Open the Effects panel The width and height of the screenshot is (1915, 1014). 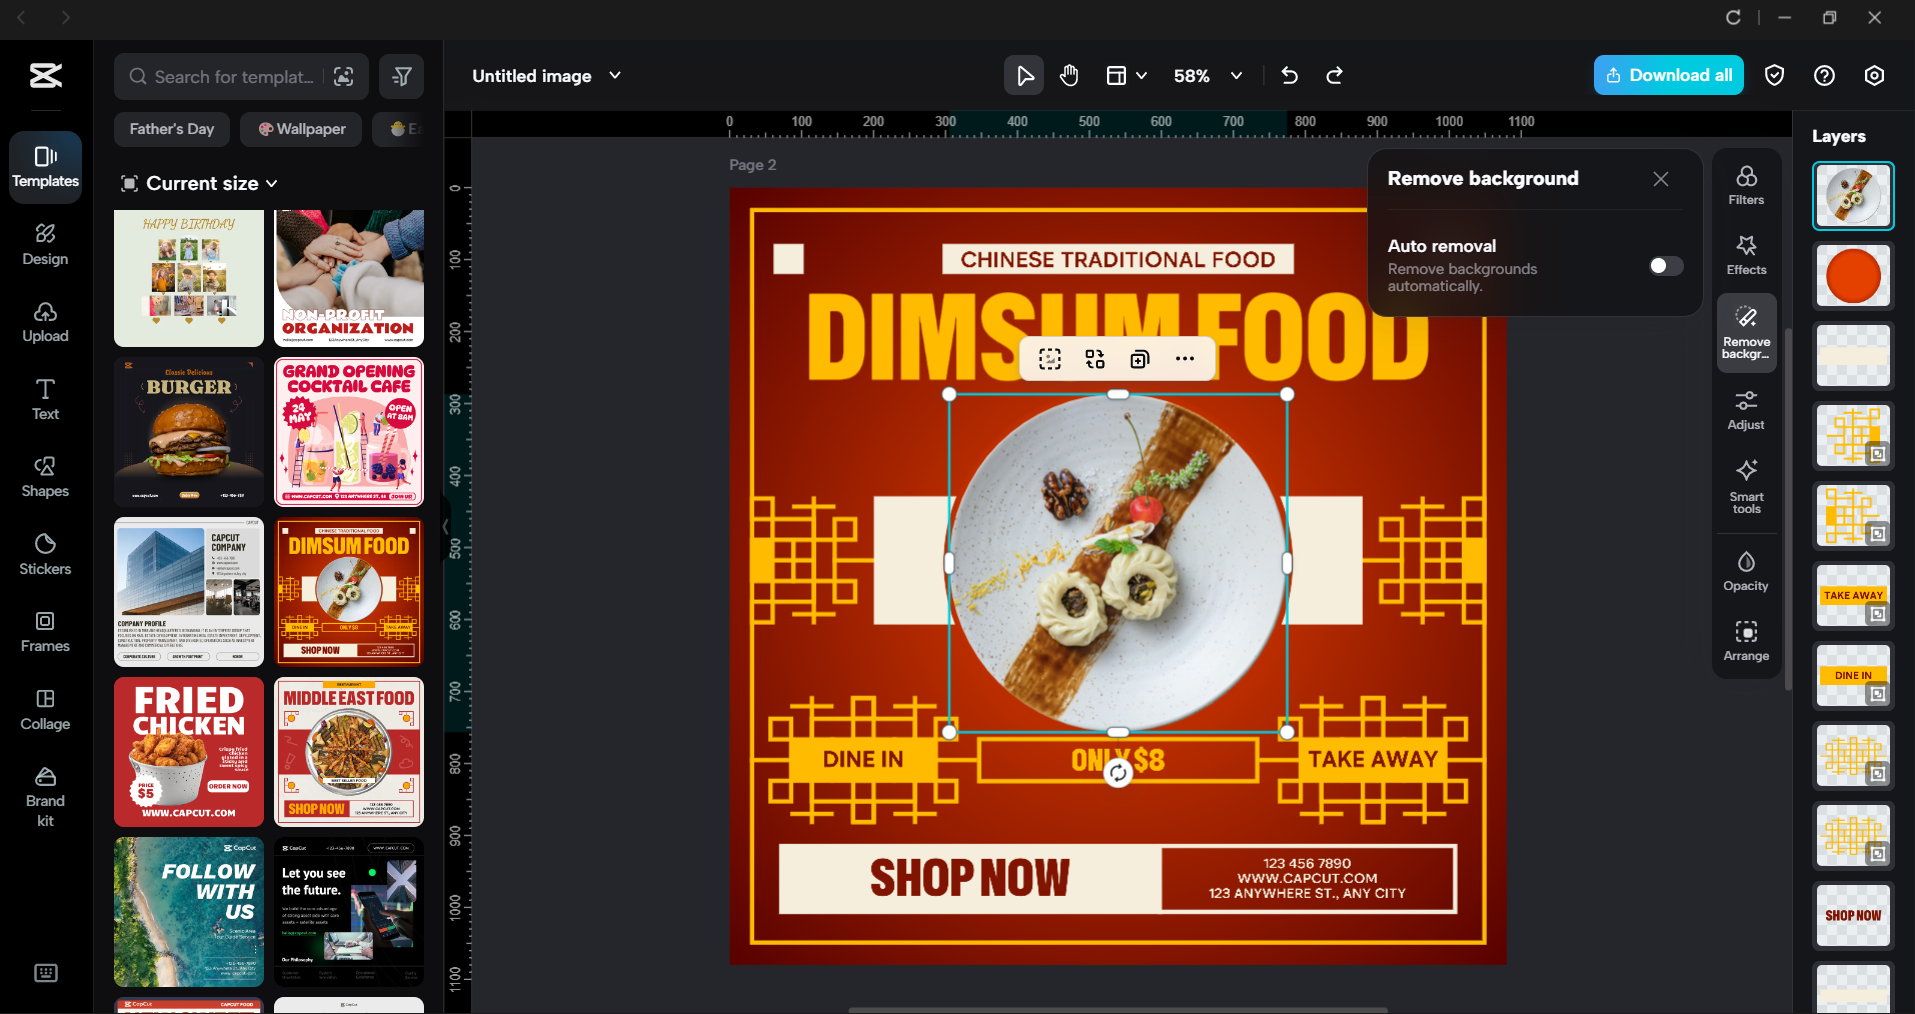tap(1746, 253)
